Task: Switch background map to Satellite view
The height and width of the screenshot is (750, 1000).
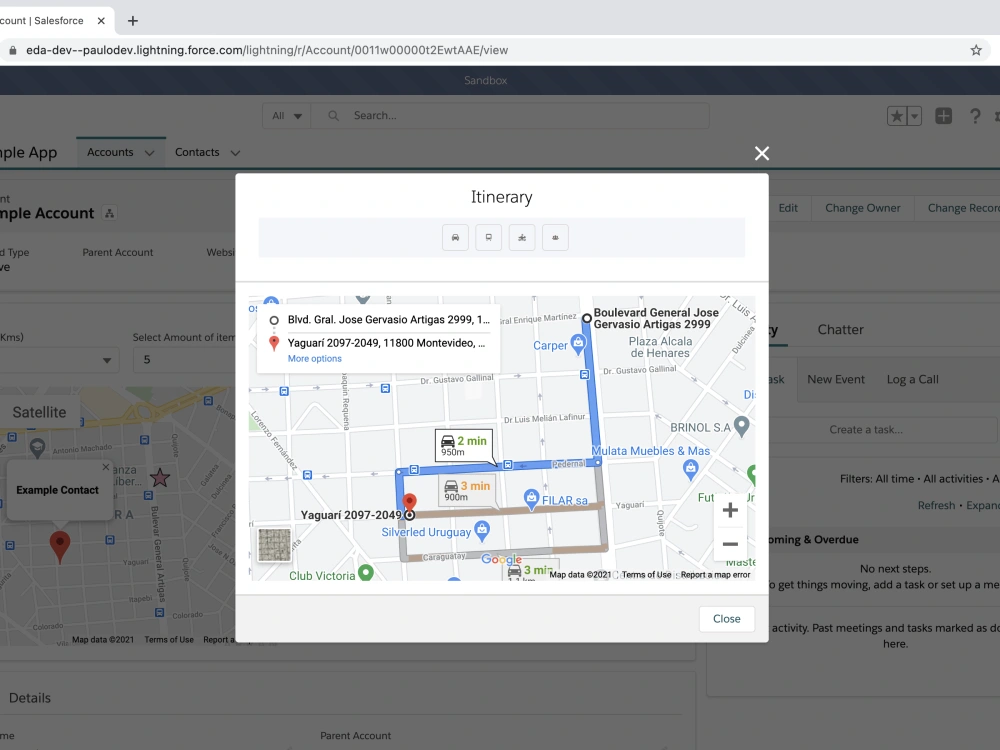Action: tap(40, 412)
